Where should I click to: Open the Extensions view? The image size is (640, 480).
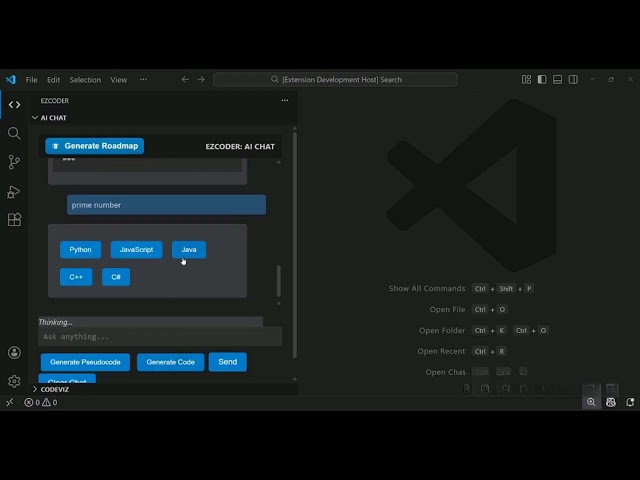click(x=14, y=220)
